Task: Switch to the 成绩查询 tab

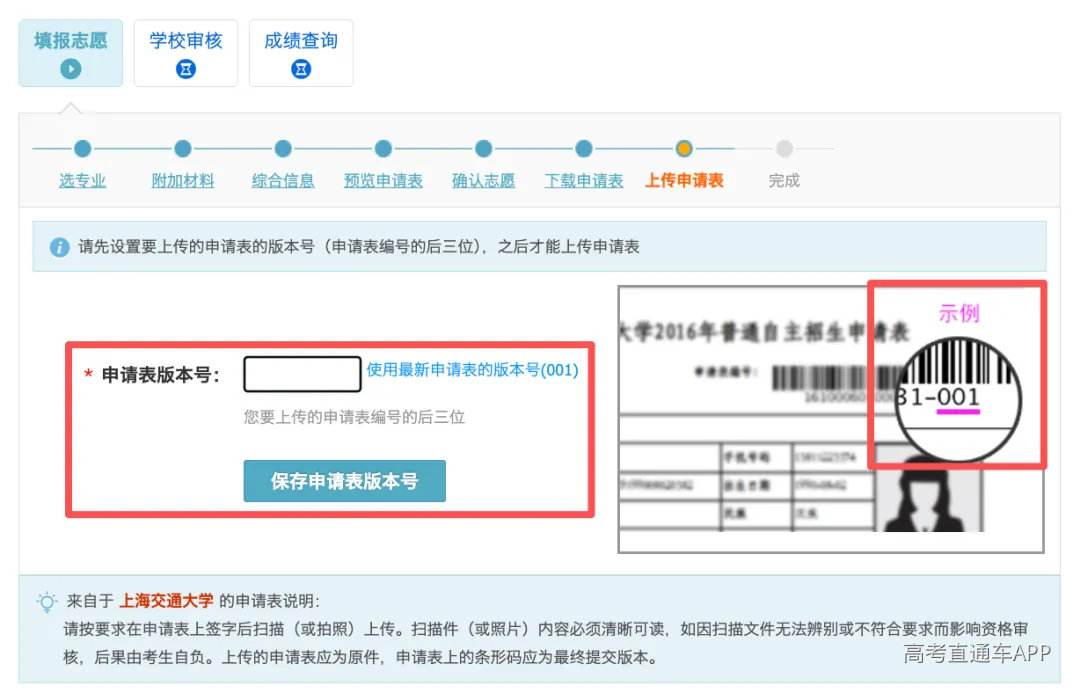Action: [x=301, y=53]
